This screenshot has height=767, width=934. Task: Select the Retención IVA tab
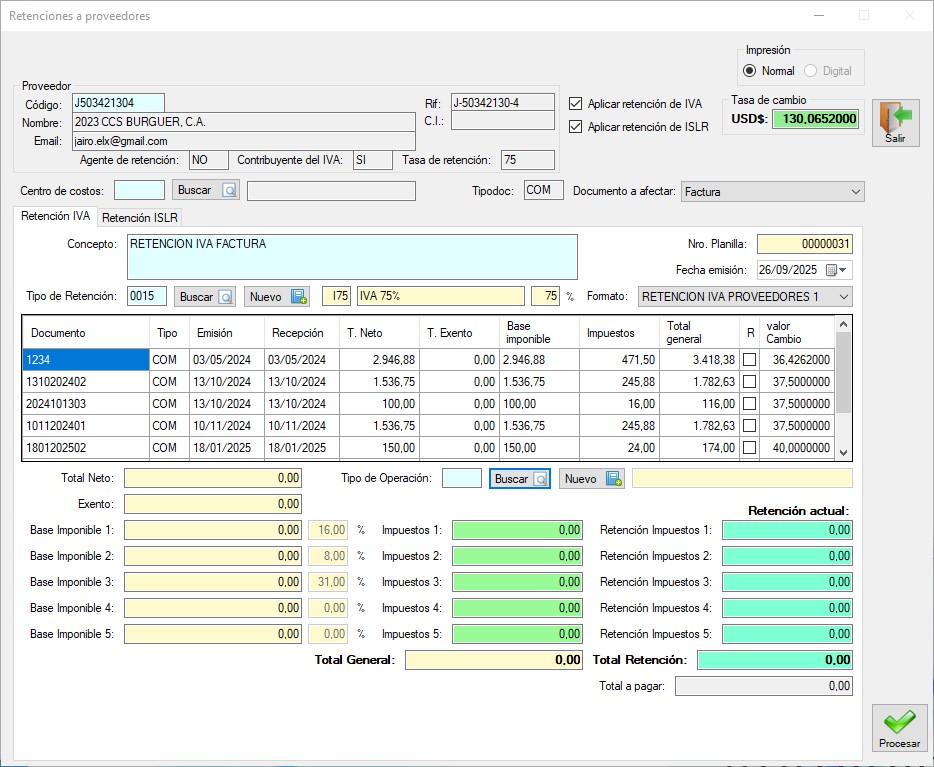[x=56, y=216]
